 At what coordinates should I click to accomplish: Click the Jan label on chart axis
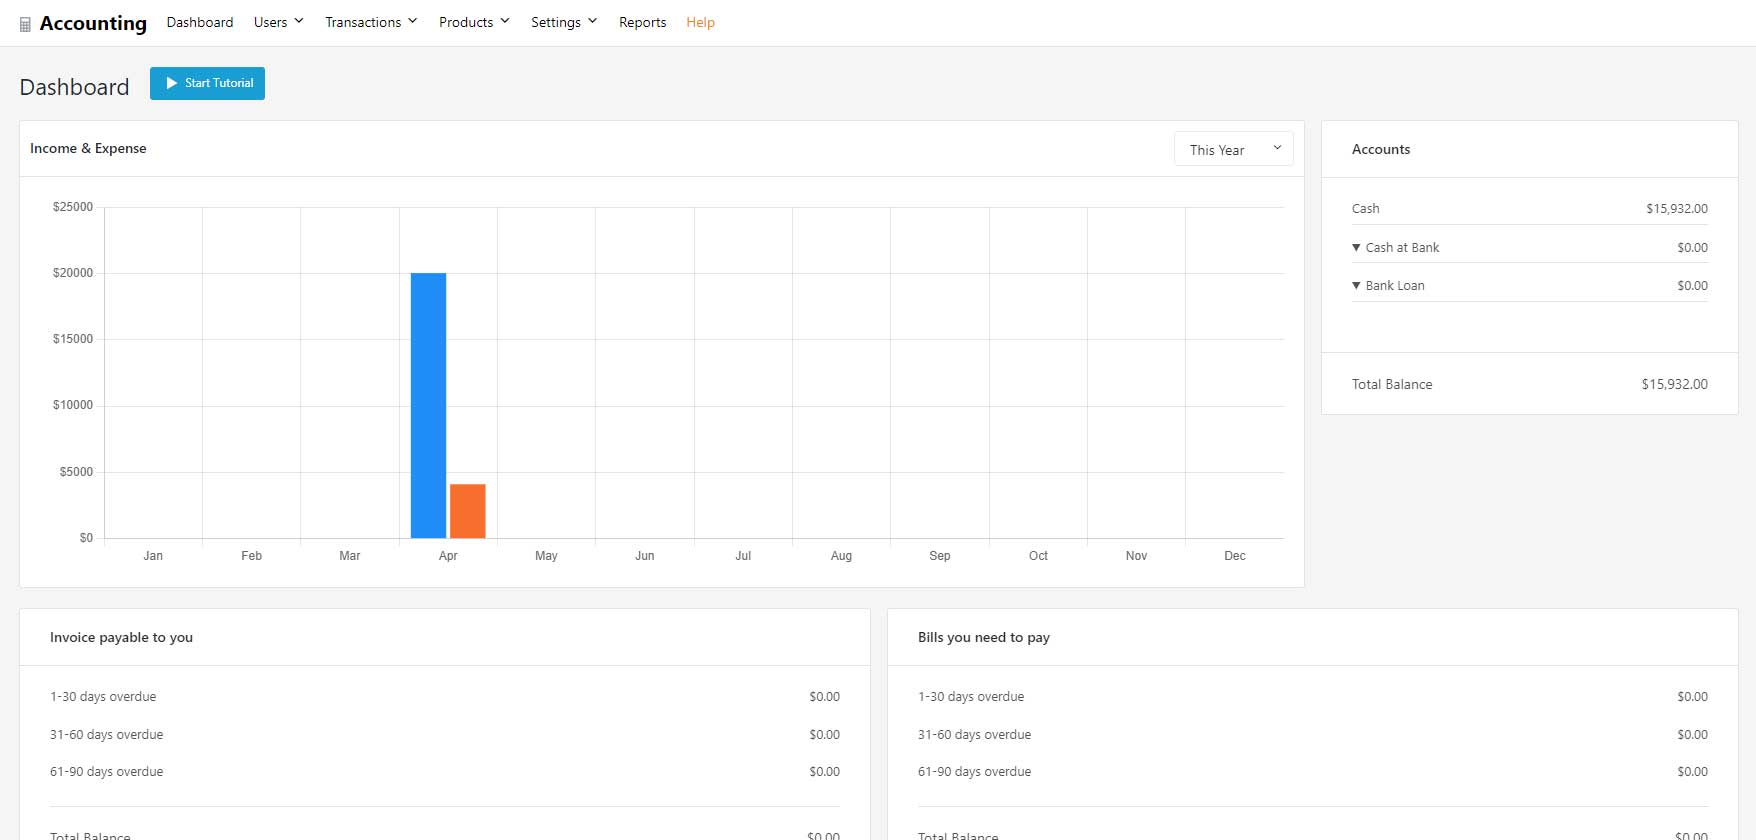point(153,556)
